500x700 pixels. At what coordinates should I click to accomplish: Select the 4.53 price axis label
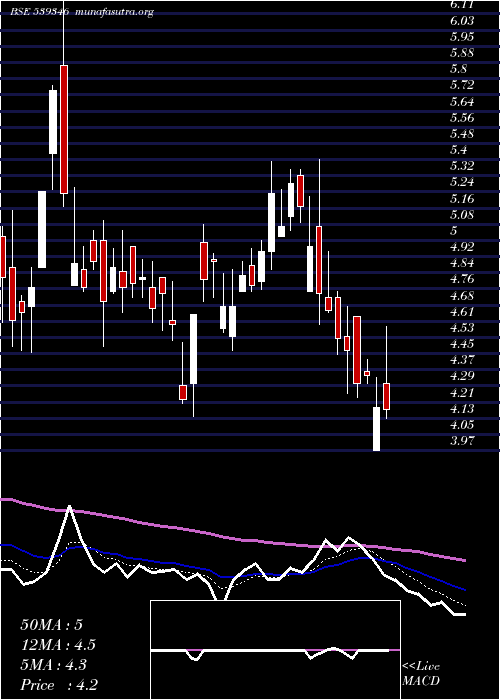pos(462,328)
